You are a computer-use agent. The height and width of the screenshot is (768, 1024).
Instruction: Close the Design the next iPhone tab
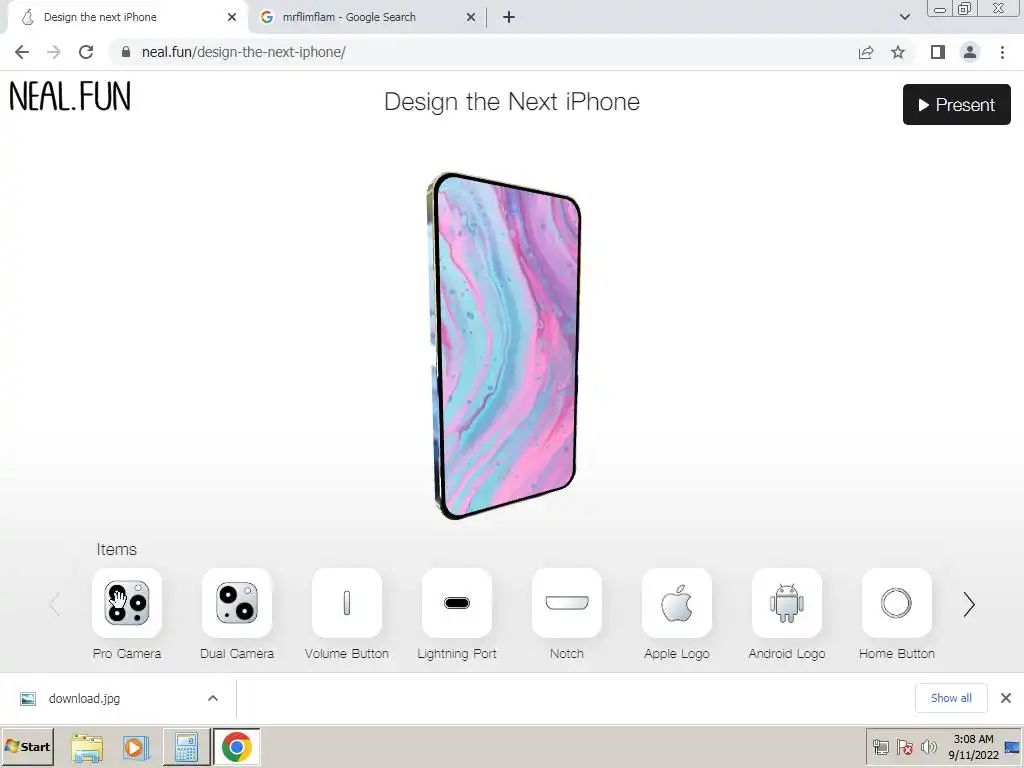click(x=232, y=17)
